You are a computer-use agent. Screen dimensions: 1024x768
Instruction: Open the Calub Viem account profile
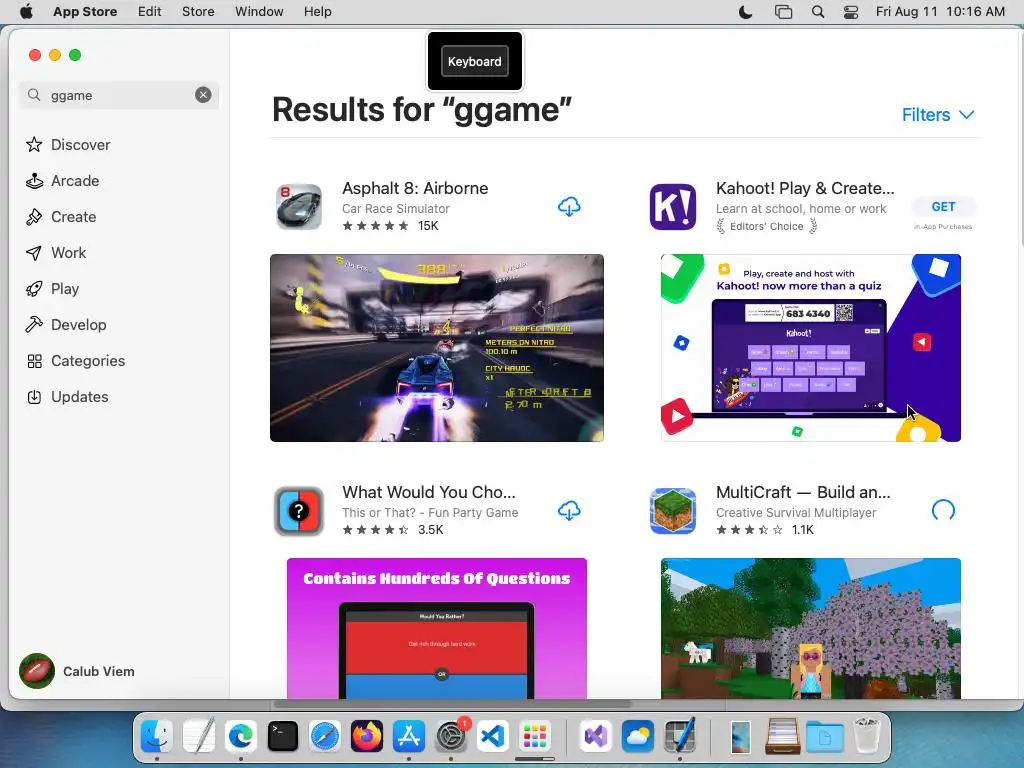(77, 671)
